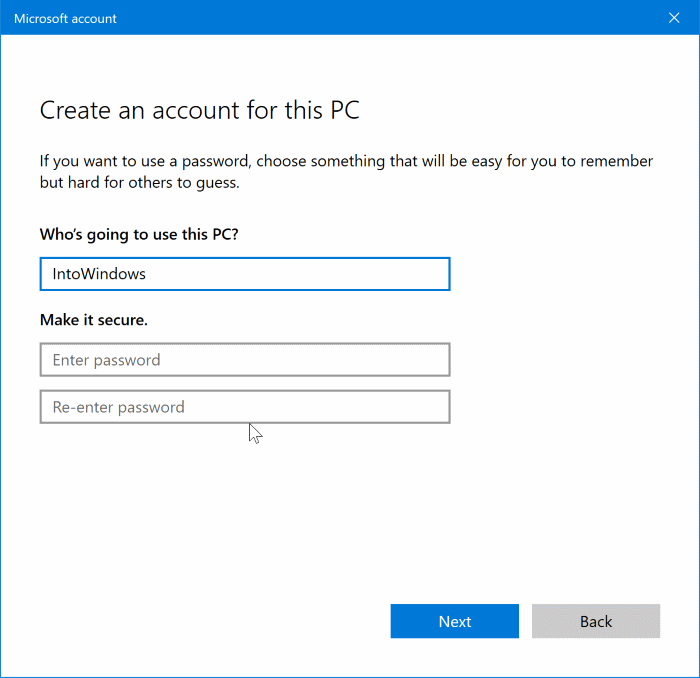Click the 'Who's going to use this PC?' label
700x678 pixels.
pyautogui.click(x=139, y=234)
